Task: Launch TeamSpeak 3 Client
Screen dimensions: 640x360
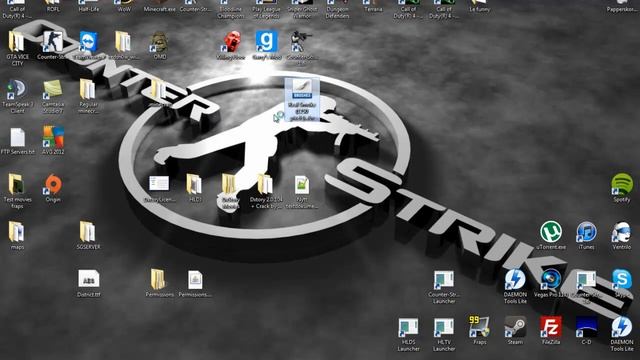Action: point(17,89)
